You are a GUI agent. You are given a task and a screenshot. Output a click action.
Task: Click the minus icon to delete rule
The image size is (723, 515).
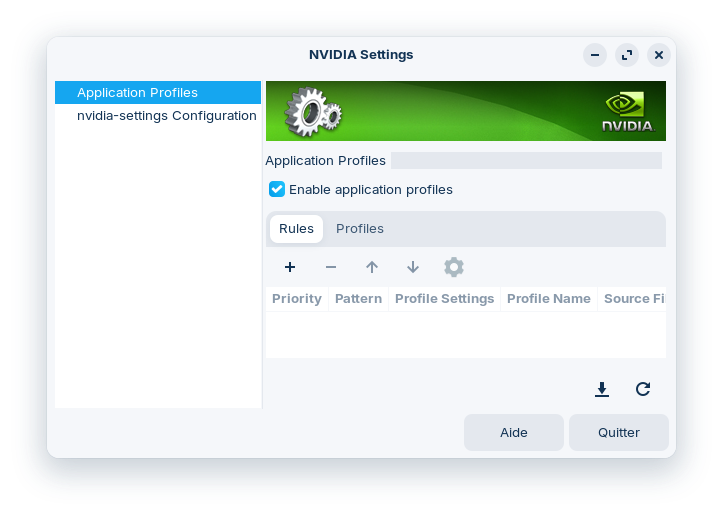331,267
